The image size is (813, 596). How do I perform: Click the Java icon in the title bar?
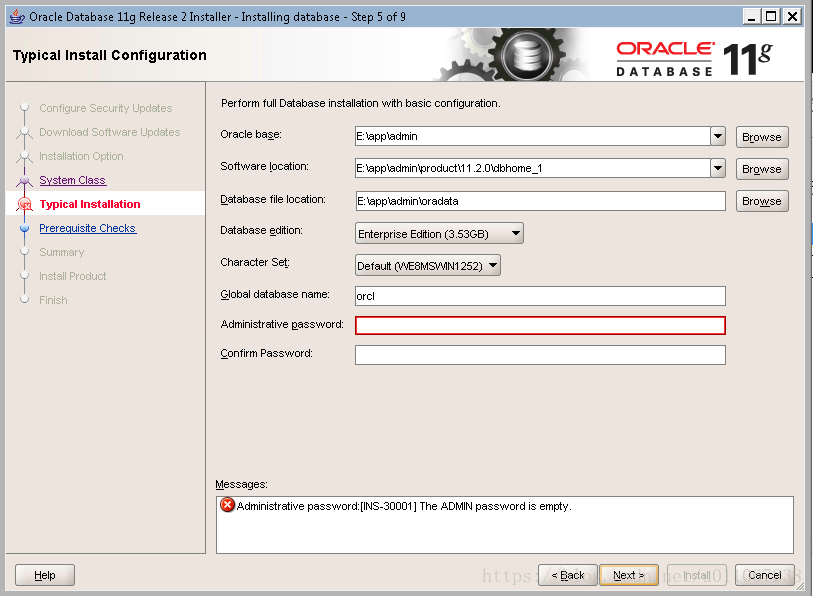coord(17,17)
